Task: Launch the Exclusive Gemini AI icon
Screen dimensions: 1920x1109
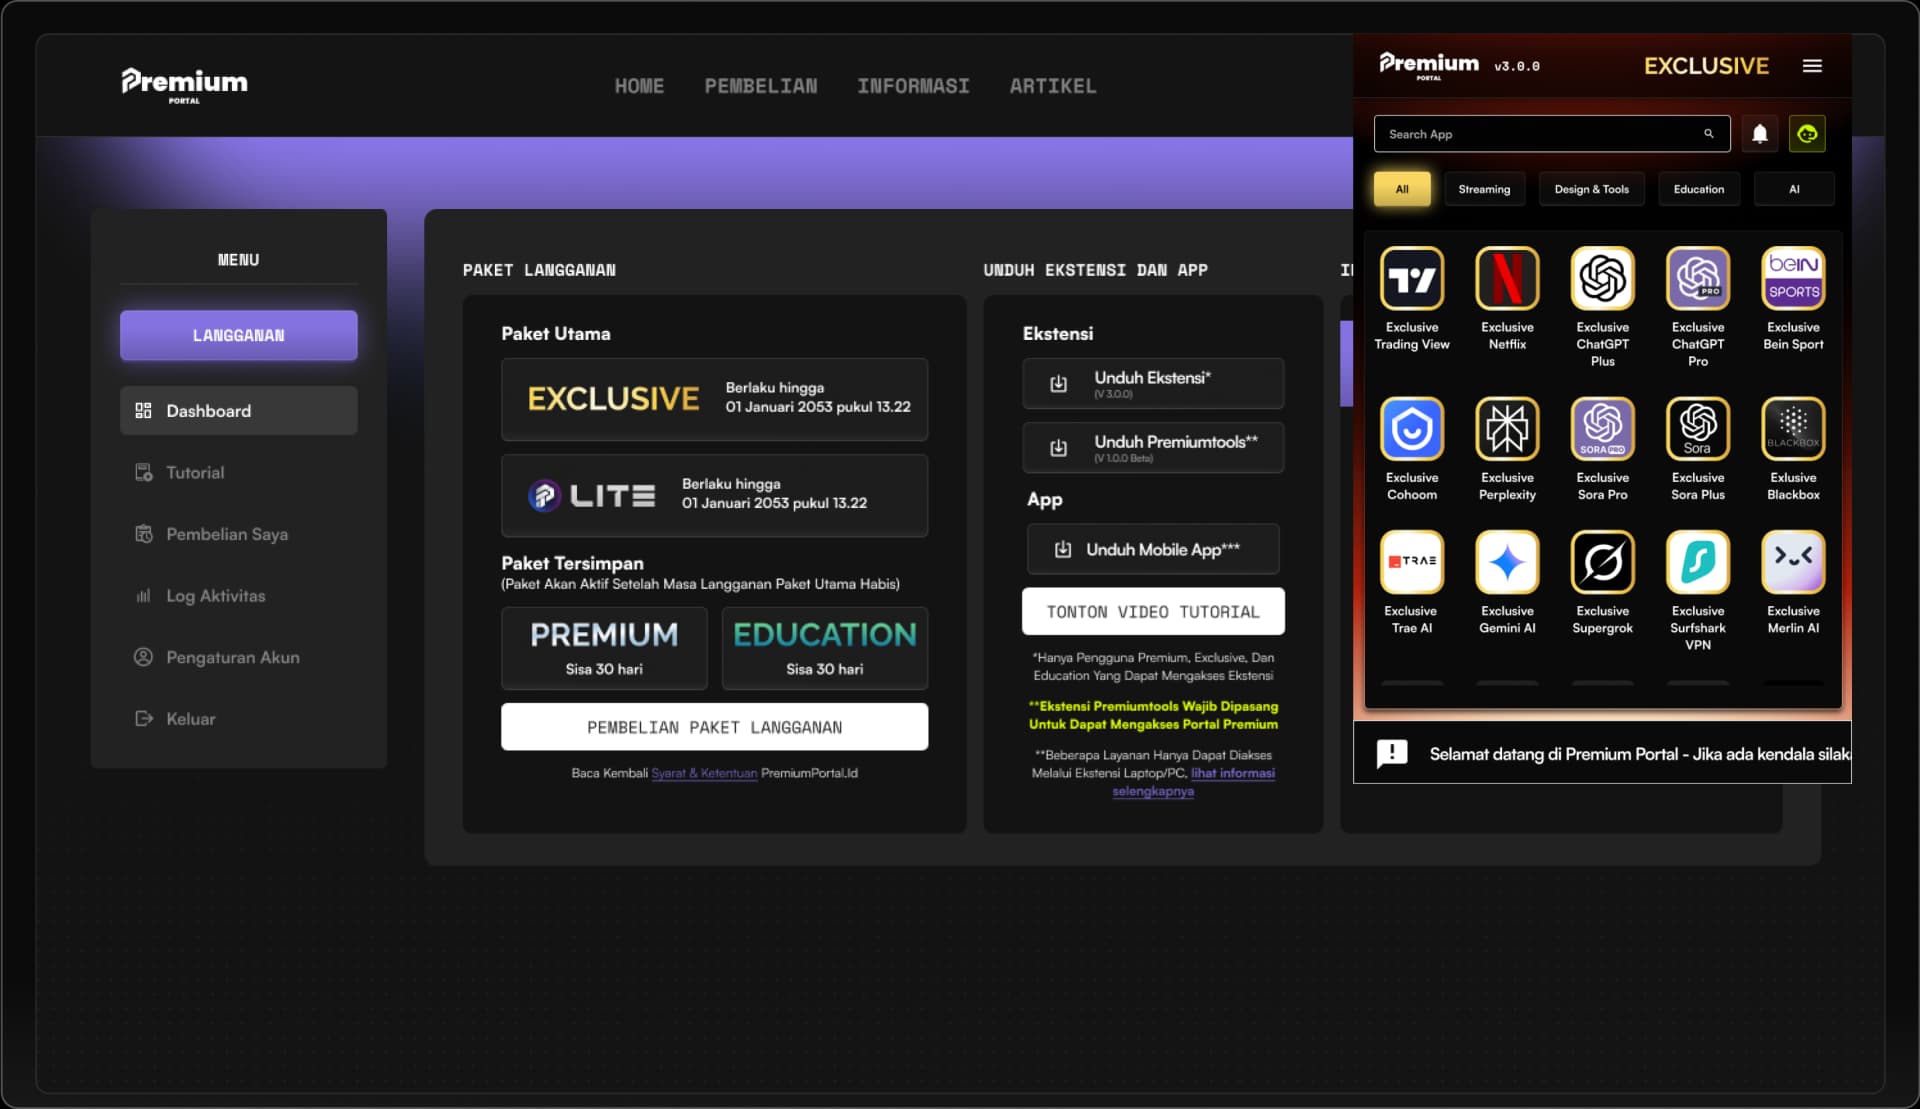Action: coord(1506,563)
